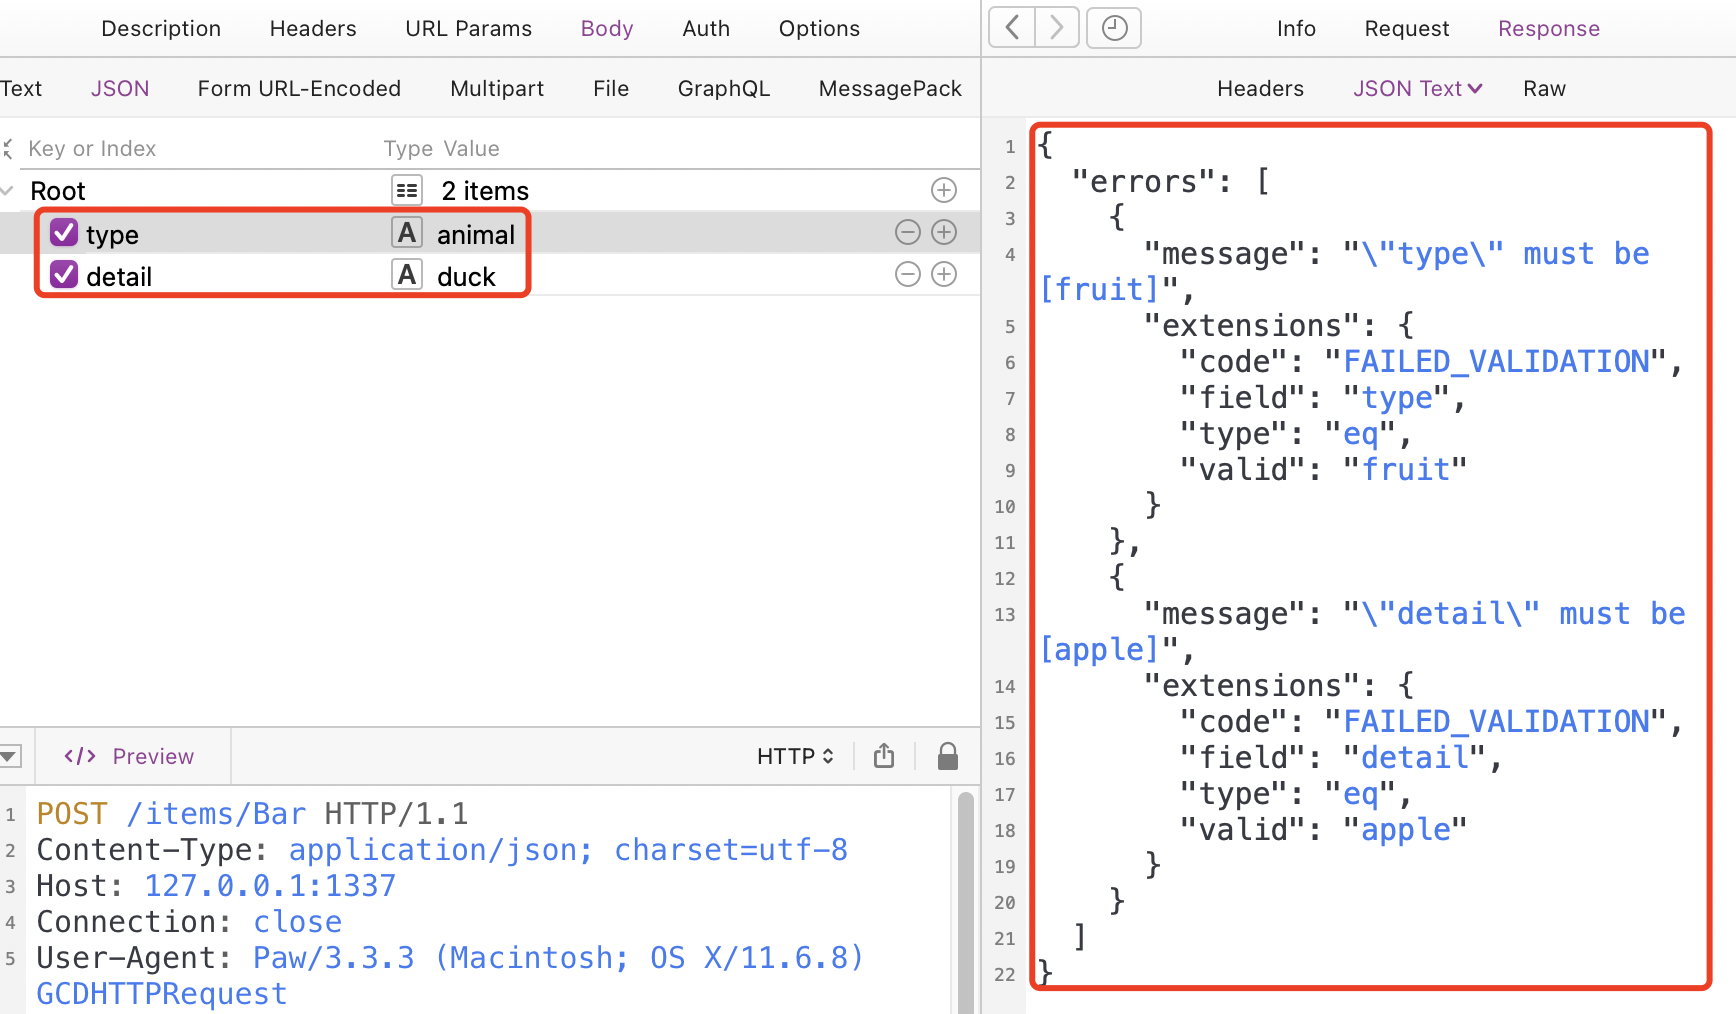
Task: Switch to the Description tab
Action: (161, 28)
